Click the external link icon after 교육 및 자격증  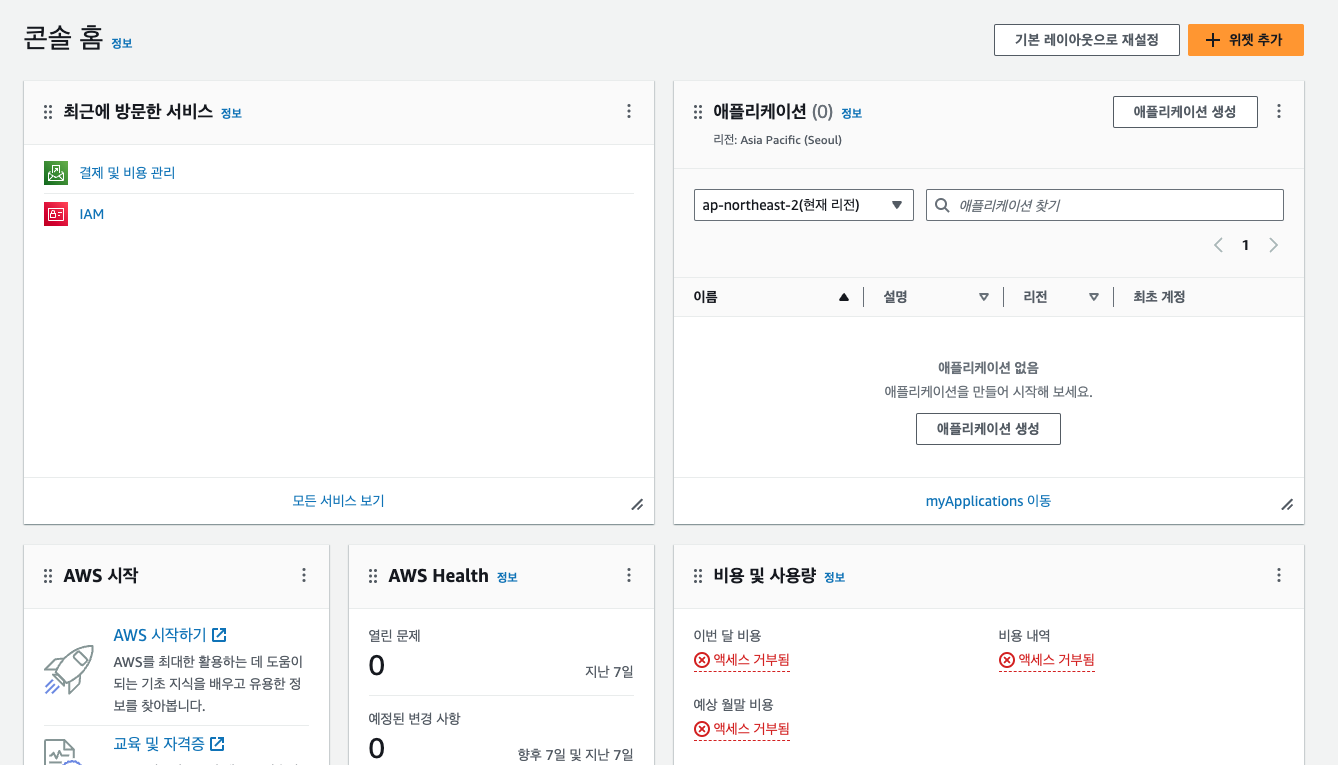217,744
